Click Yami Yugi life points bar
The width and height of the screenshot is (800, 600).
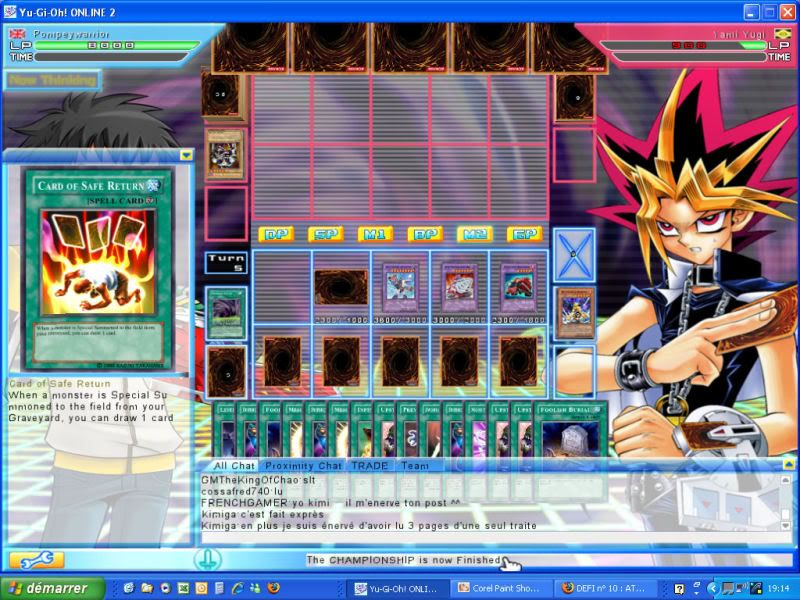click(684, 45)
